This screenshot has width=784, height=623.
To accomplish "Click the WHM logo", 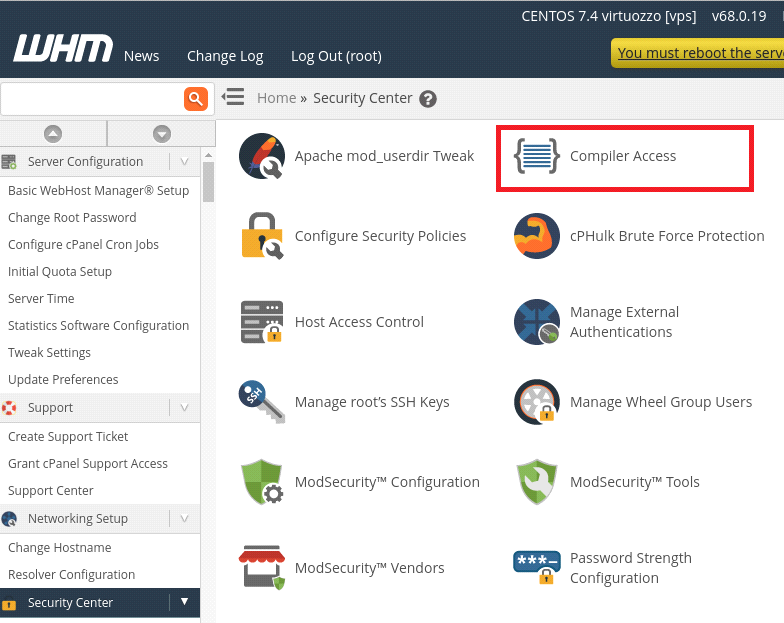I will (x=64, y=48).
